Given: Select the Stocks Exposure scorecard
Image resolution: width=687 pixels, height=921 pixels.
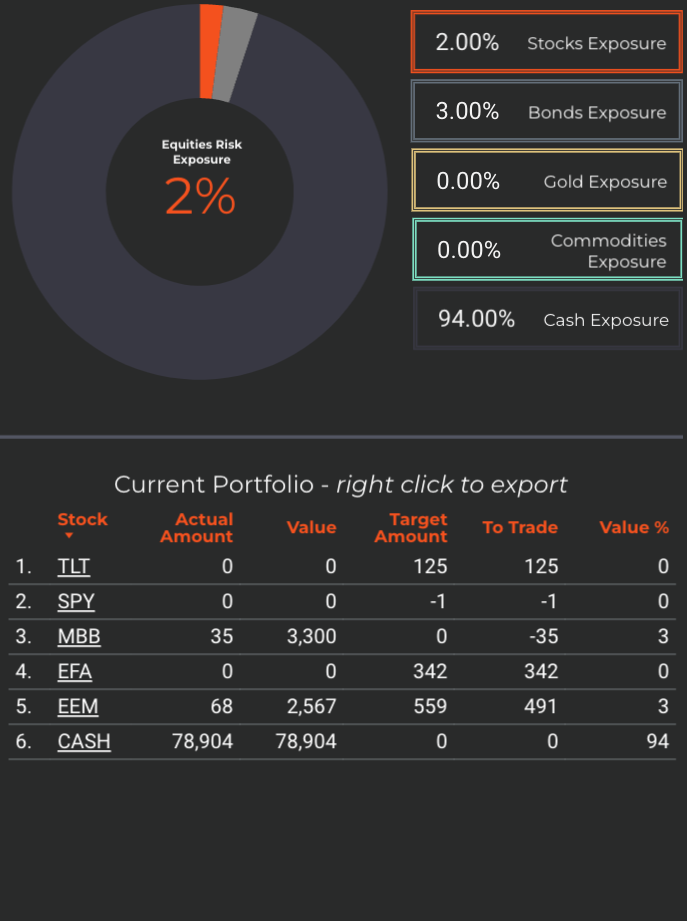Looking at the screenshot, I should [x=547, y=42].
